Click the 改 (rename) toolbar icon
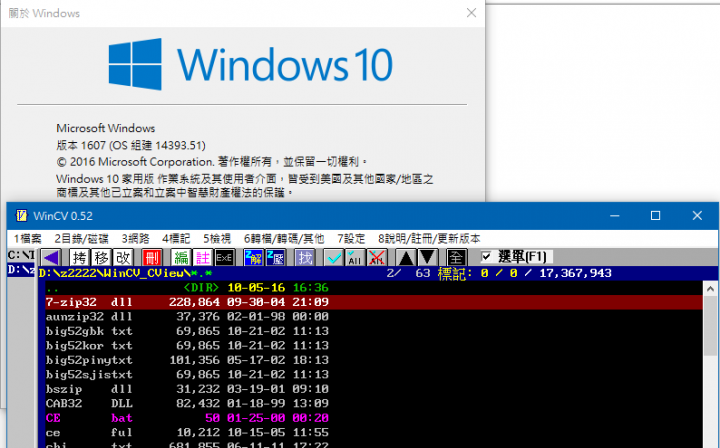Image resolution: width=720 pixels, height=448 pixels. [x=123, y=258]
